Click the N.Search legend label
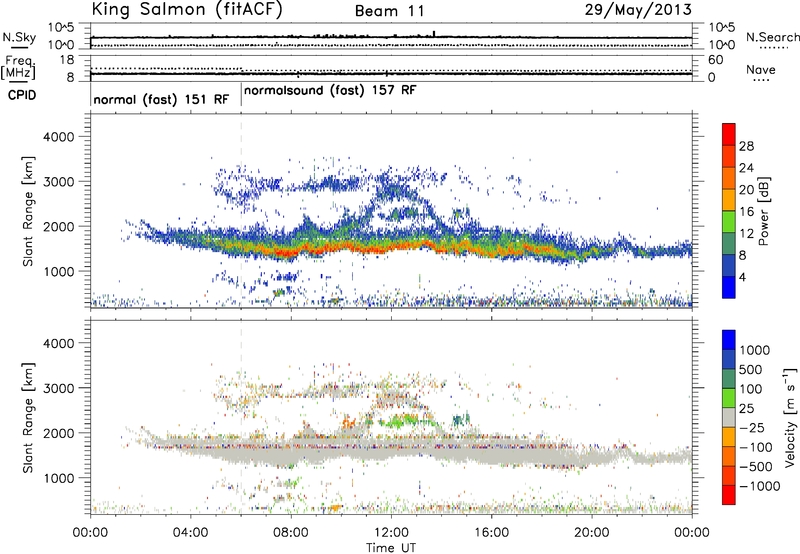Image resolution: width=800 pixels, height=554 pixels. pyautogui.click(x=773, y=37)
